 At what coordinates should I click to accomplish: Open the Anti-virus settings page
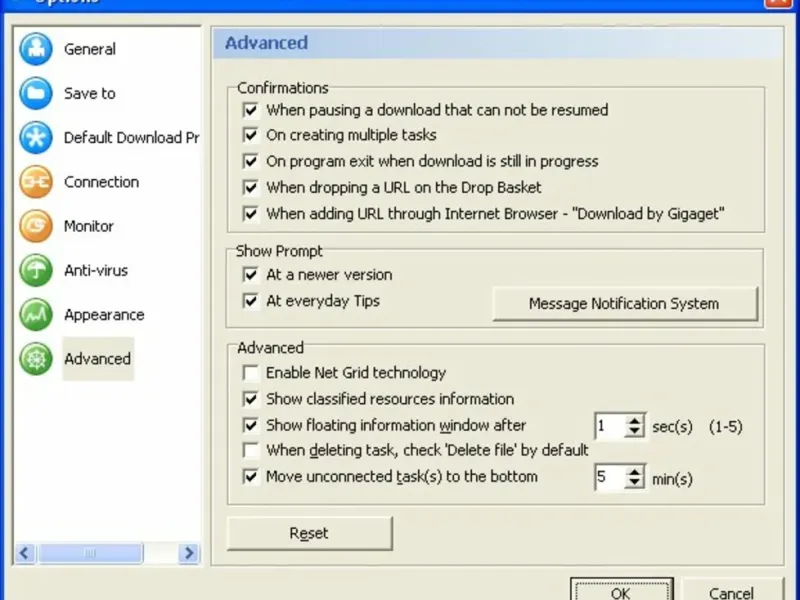(x=96, y=270)
